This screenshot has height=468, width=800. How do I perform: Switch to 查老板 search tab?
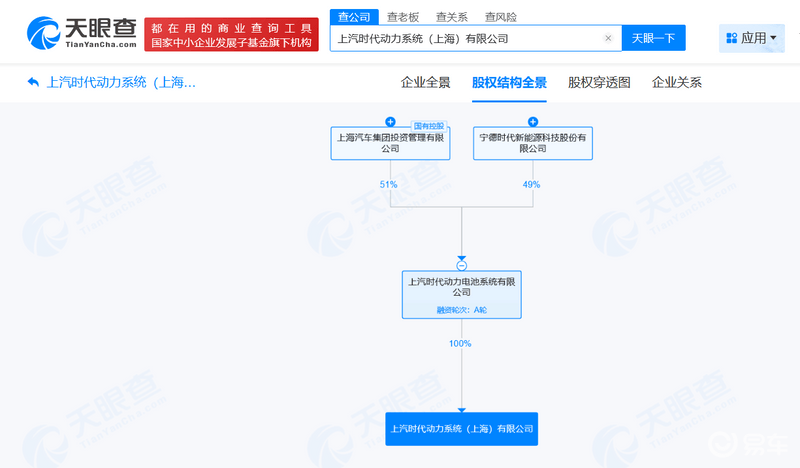tap(403, 16)
